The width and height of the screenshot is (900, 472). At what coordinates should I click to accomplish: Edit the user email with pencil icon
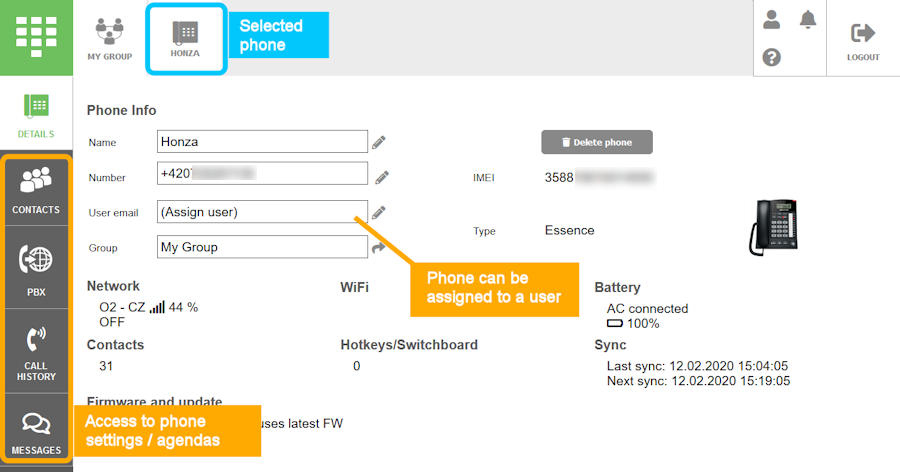tap(379, 212)
